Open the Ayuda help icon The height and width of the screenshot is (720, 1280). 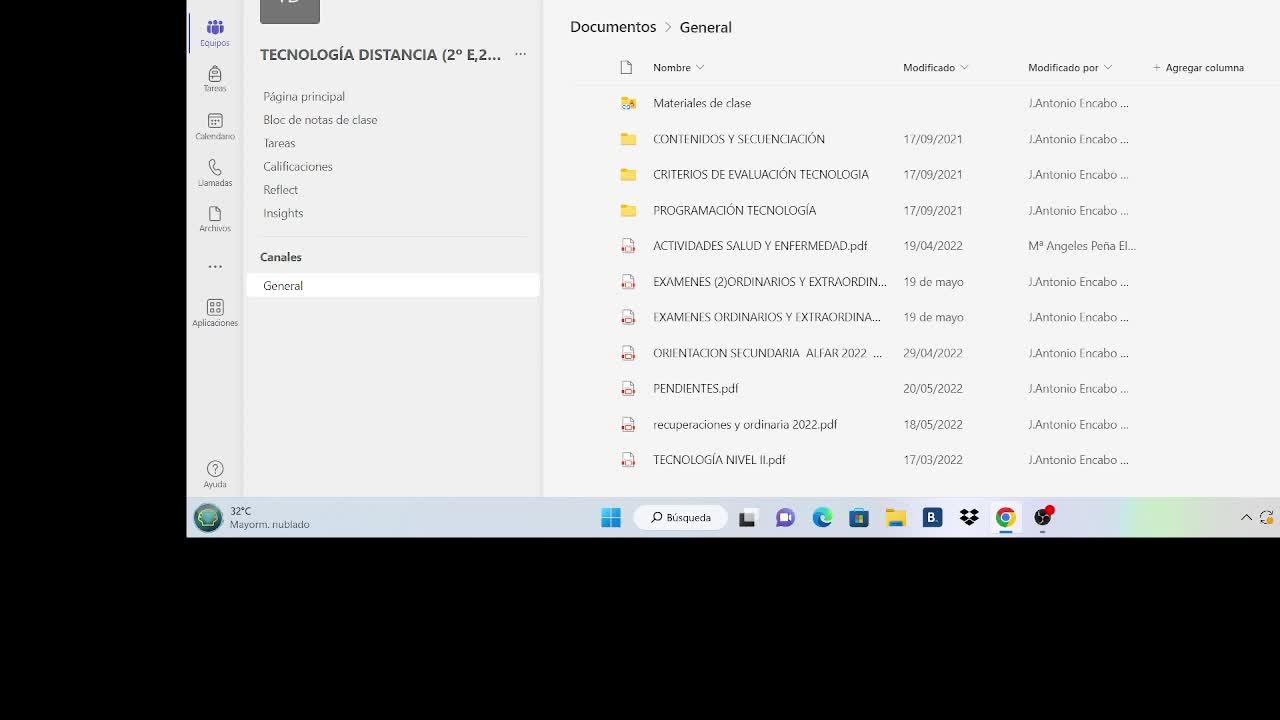pos(215,474)
